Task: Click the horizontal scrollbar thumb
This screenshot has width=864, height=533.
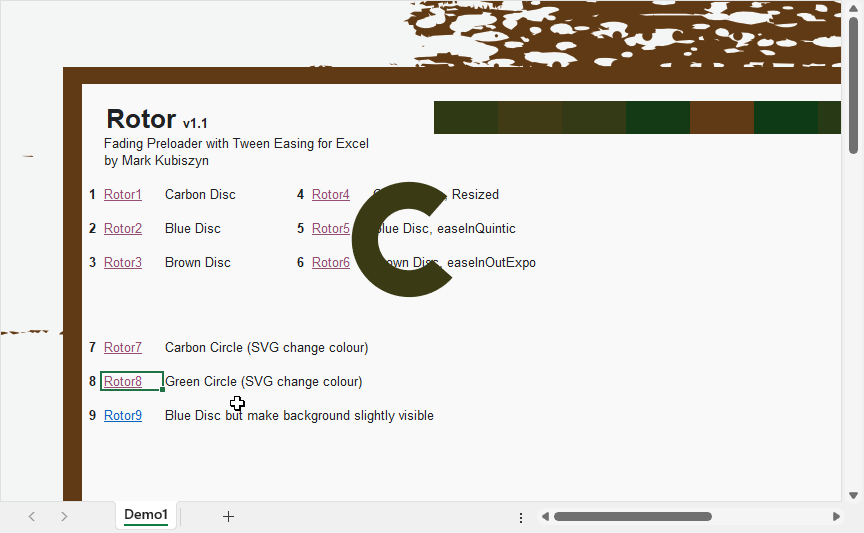Action: 632,517
